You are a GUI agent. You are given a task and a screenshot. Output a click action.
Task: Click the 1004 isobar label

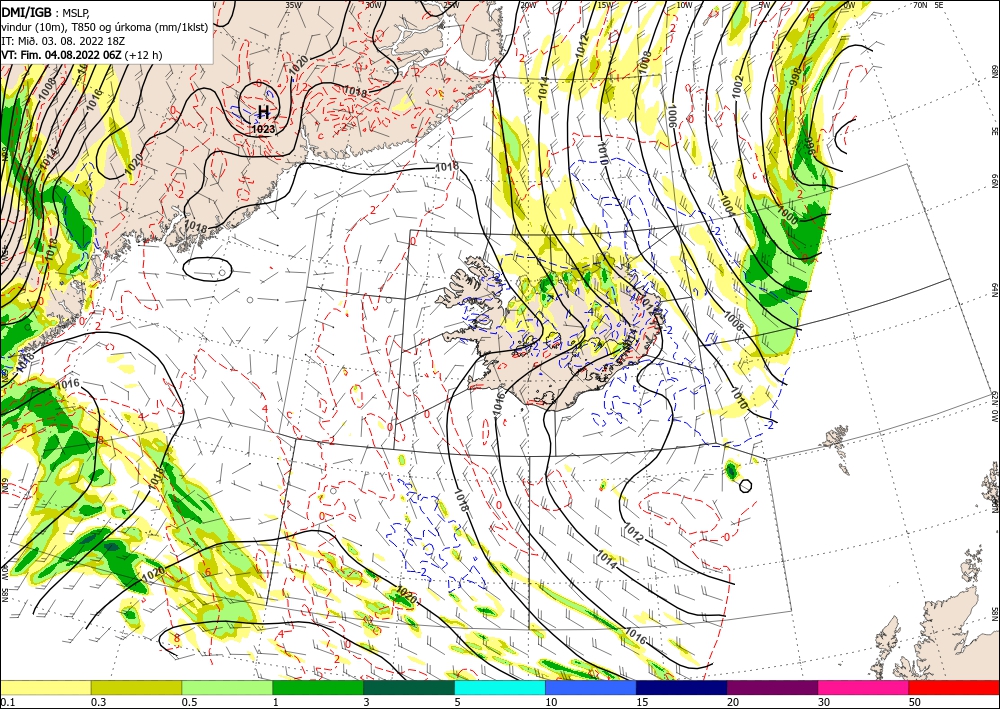[726, 204]
